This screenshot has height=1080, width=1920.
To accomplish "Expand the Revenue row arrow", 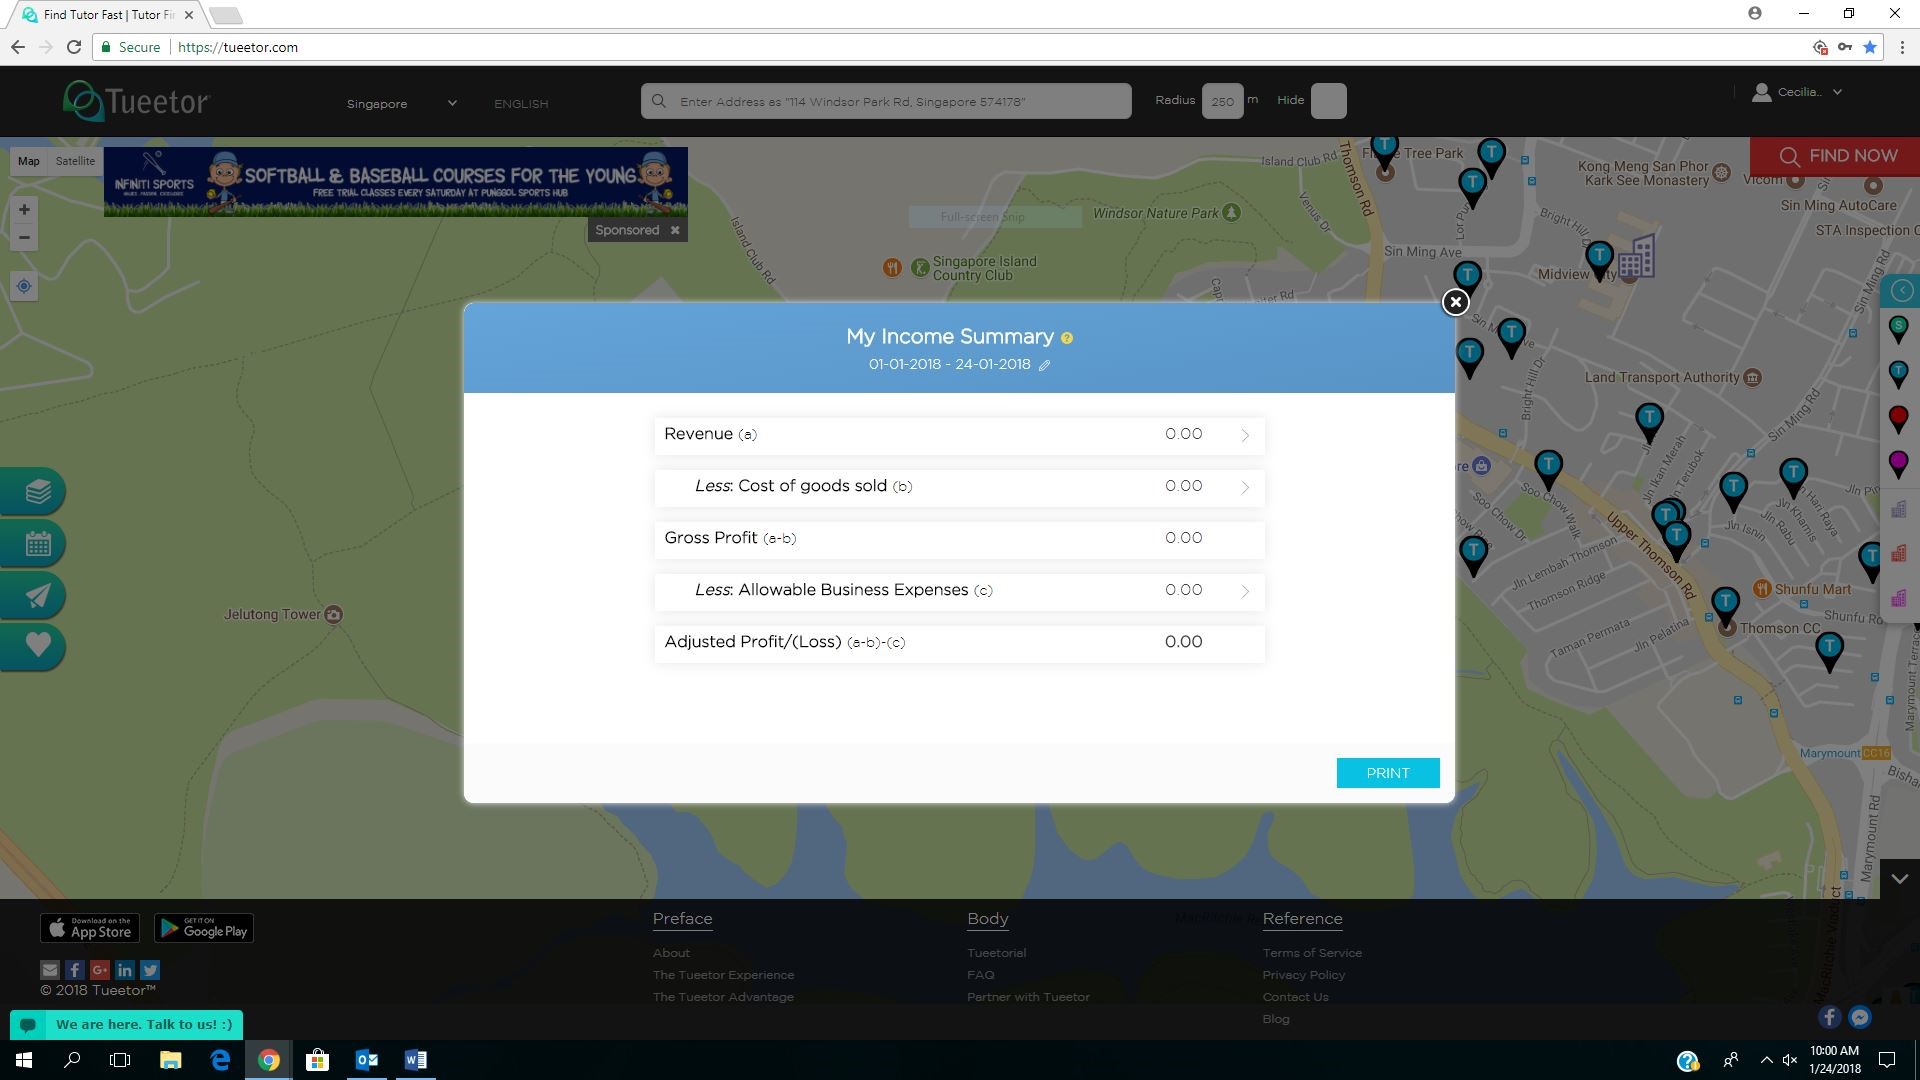I will coord(1245,435).
